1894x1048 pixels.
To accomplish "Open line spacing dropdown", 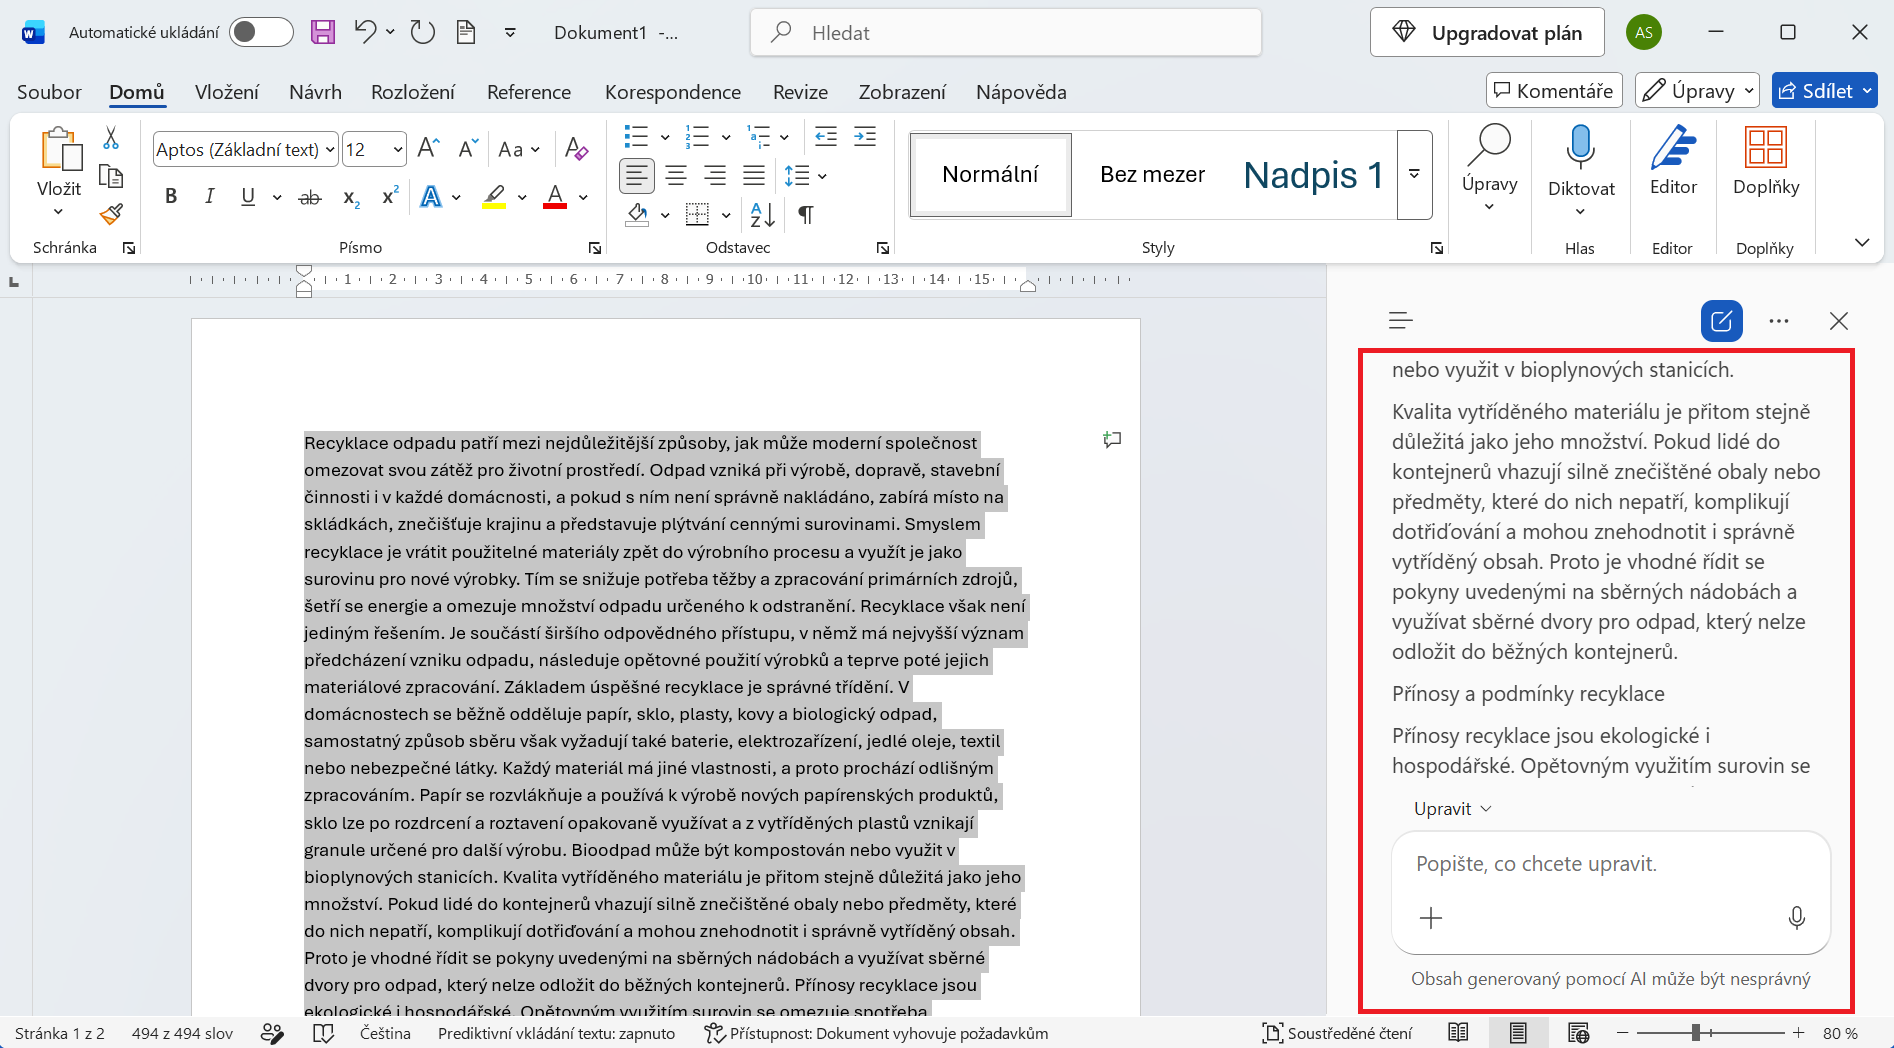I will click(x=822, y=176).
